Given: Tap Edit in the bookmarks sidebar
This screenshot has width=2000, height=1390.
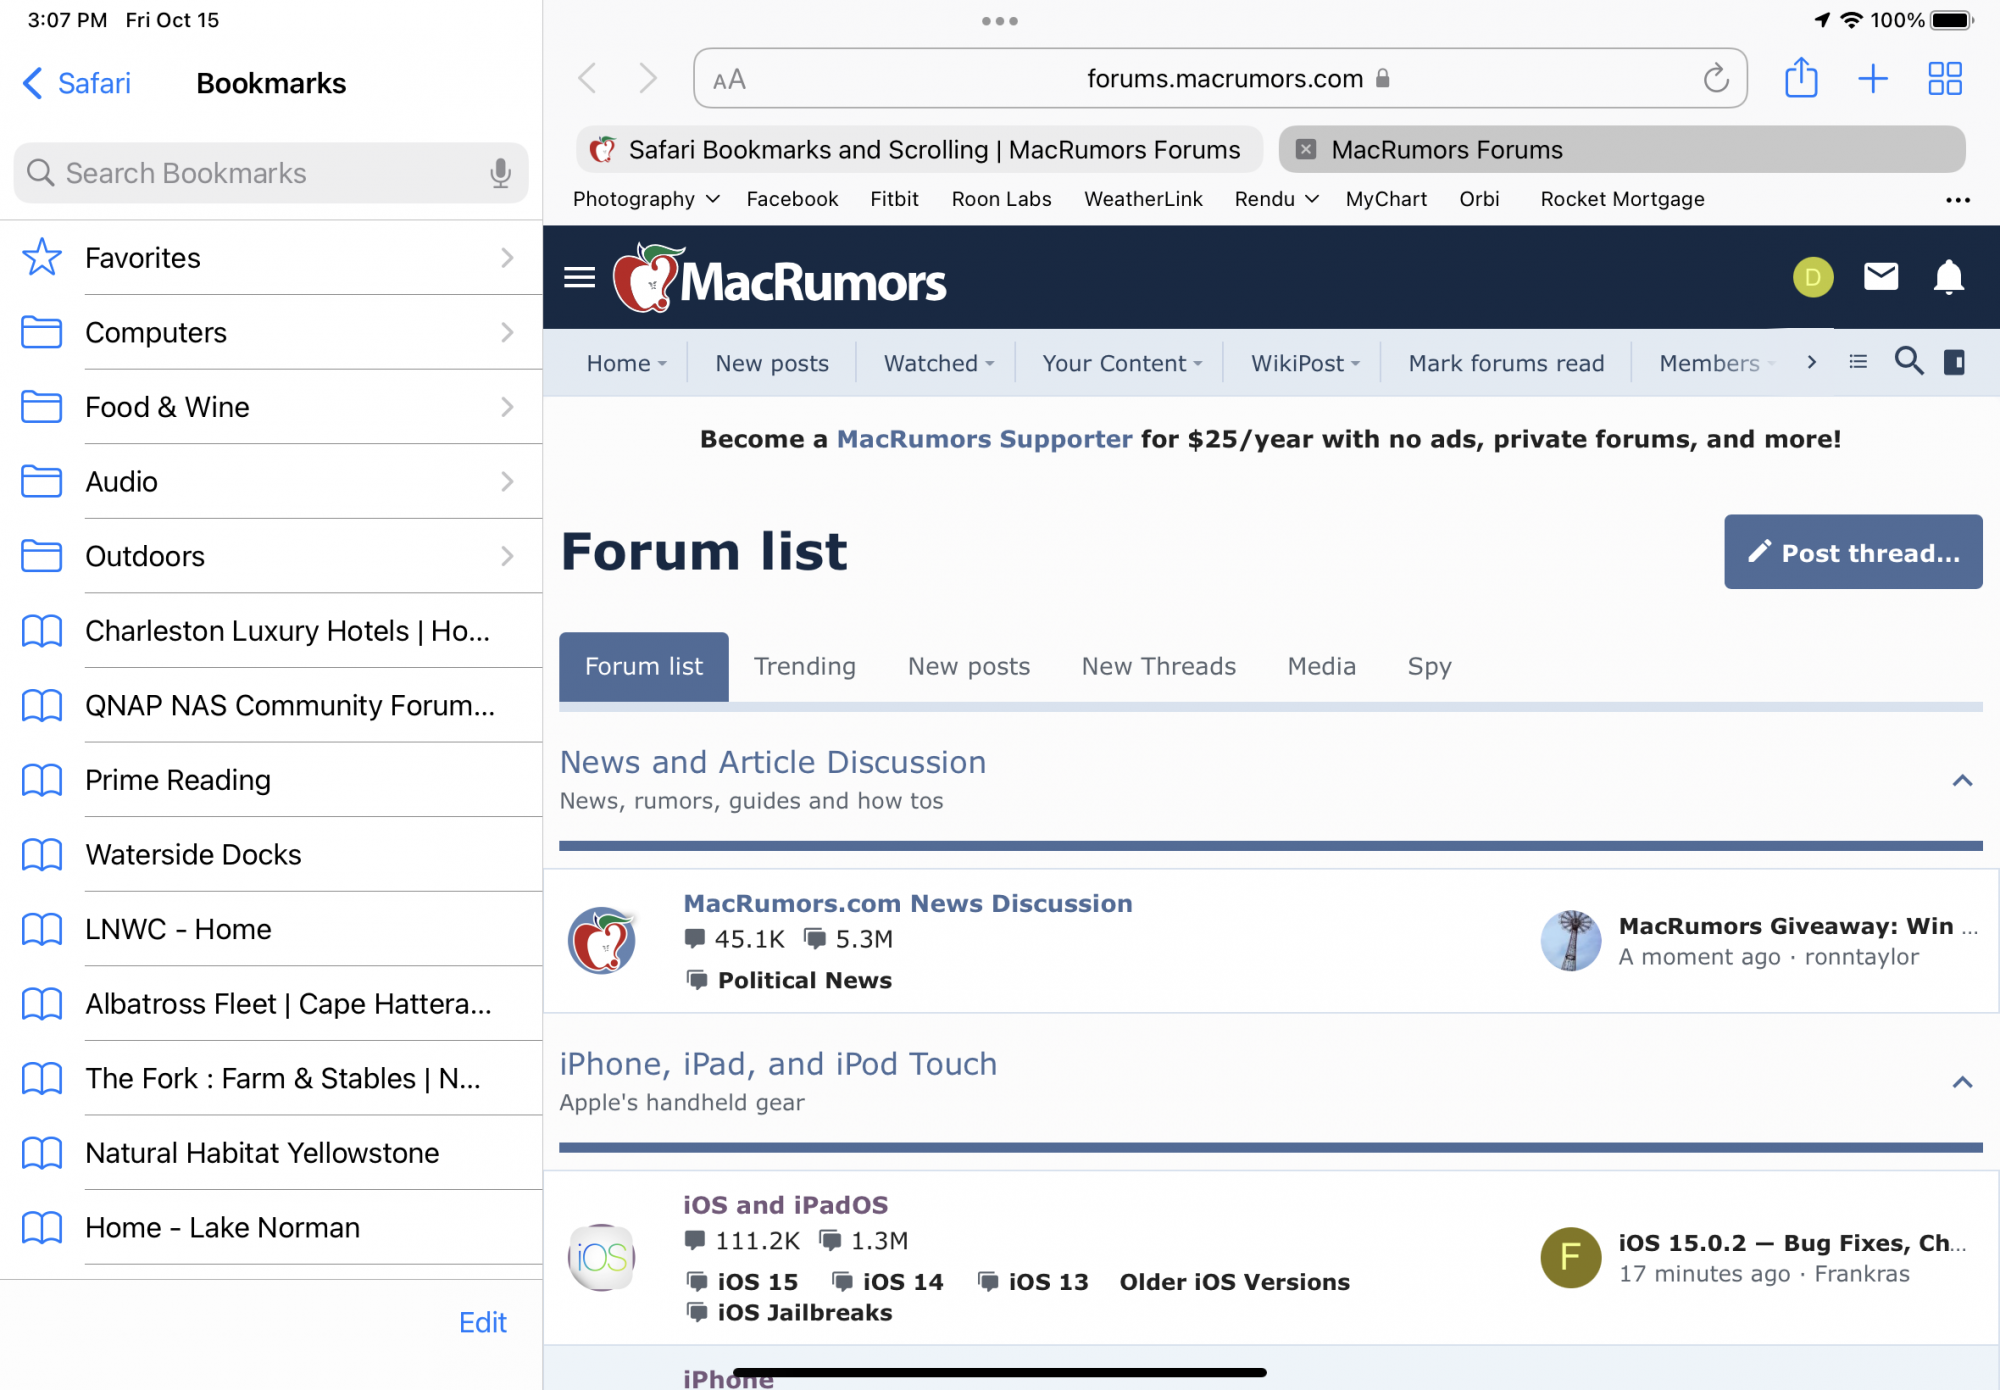Looking at the screenshot, I should pyautogui.click(x=482, y=1322).
